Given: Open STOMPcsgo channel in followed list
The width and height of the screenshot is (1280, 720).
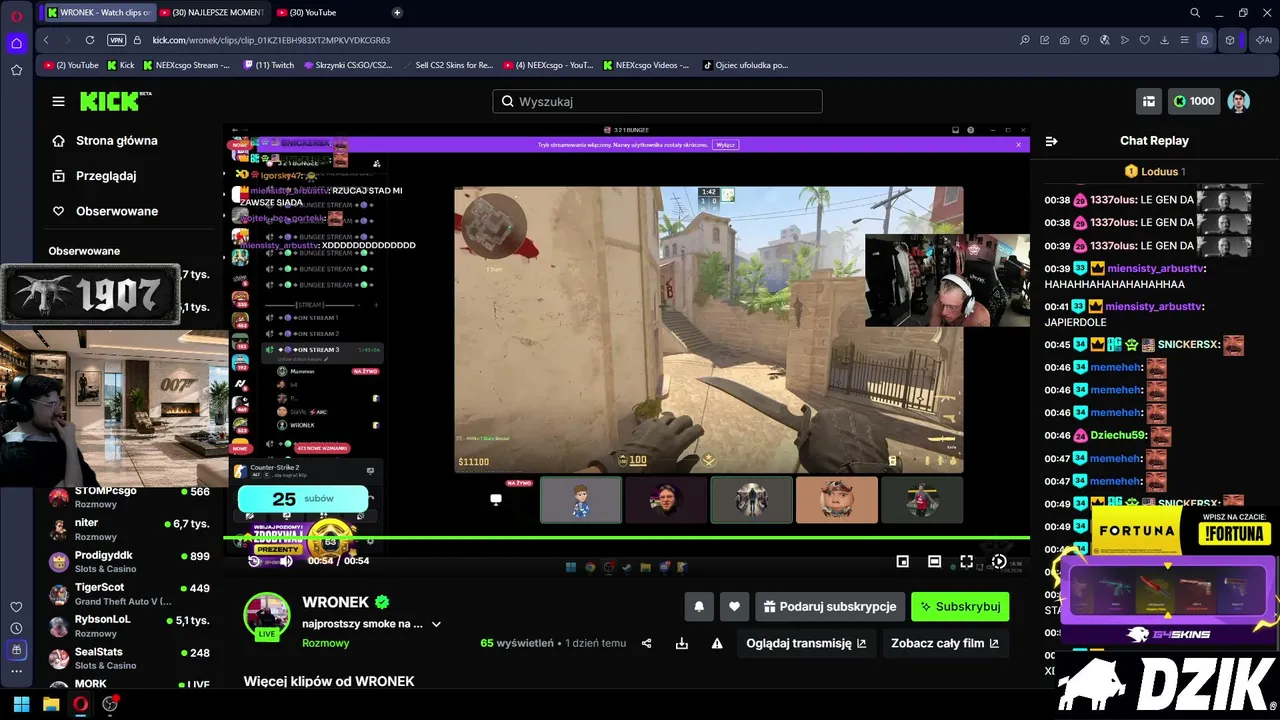Looking at the screenshot, I should coord(130,497).
